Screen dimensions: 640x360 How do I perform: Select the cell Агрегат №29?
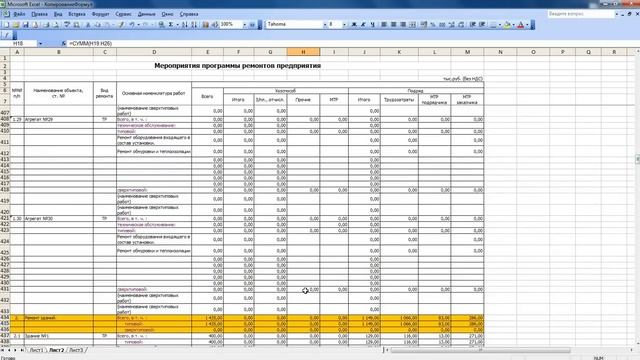click(x=58, y=120)
